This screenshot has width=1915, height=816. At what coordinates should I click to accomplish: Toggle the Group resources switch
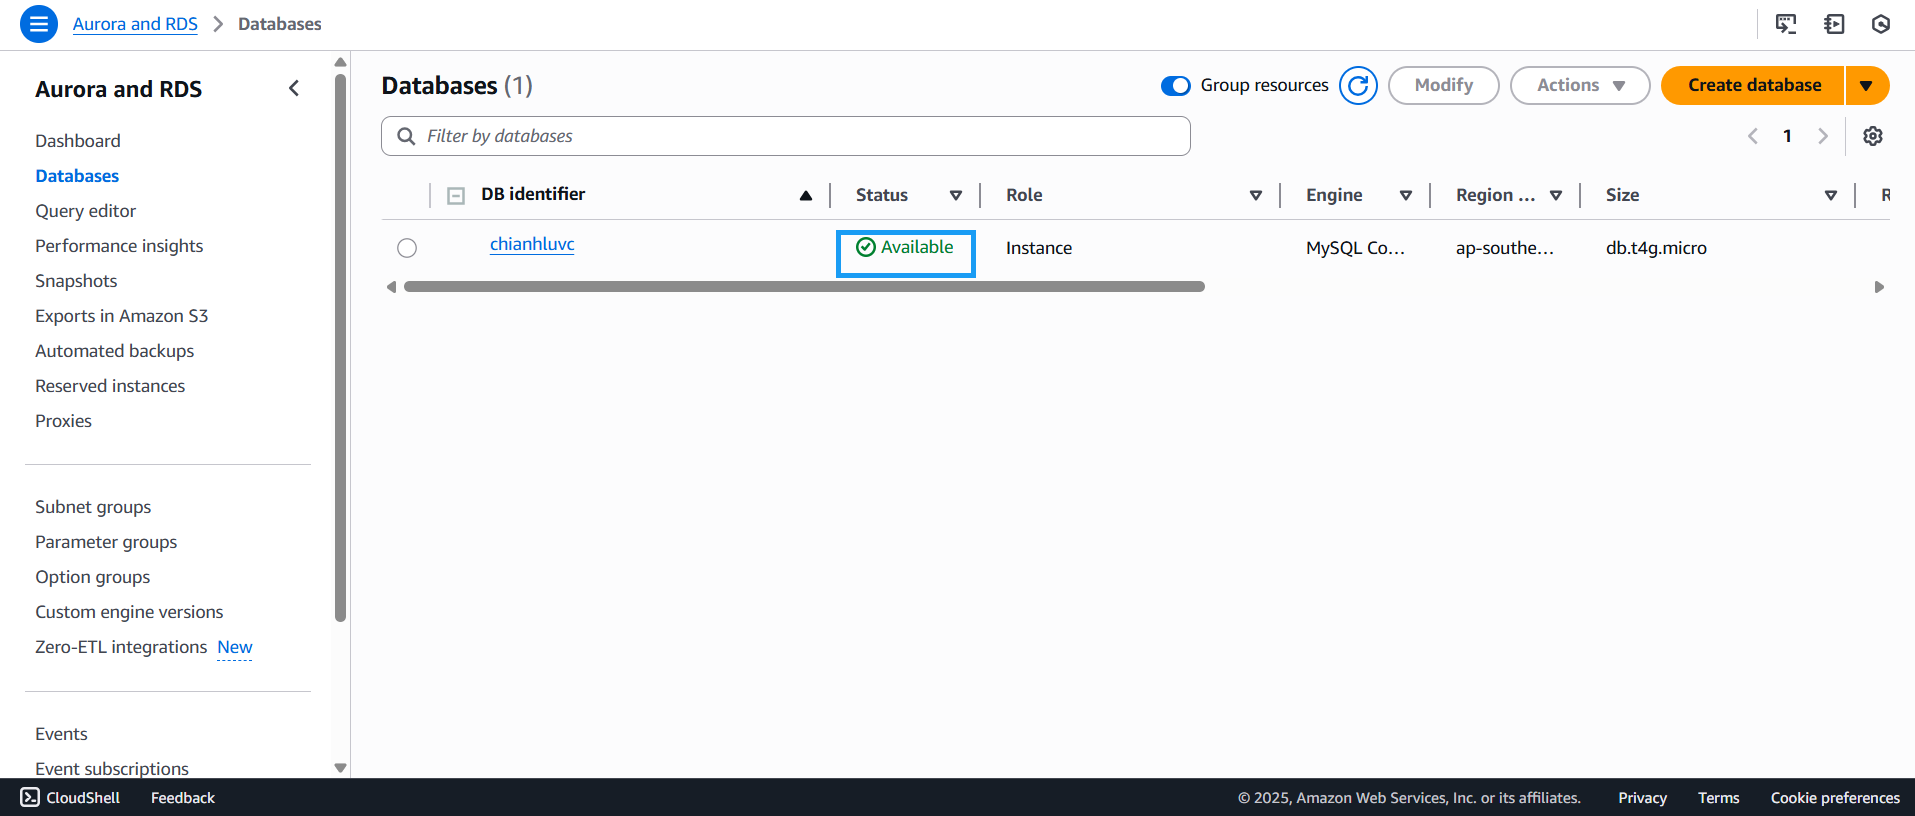point(1176,85)
